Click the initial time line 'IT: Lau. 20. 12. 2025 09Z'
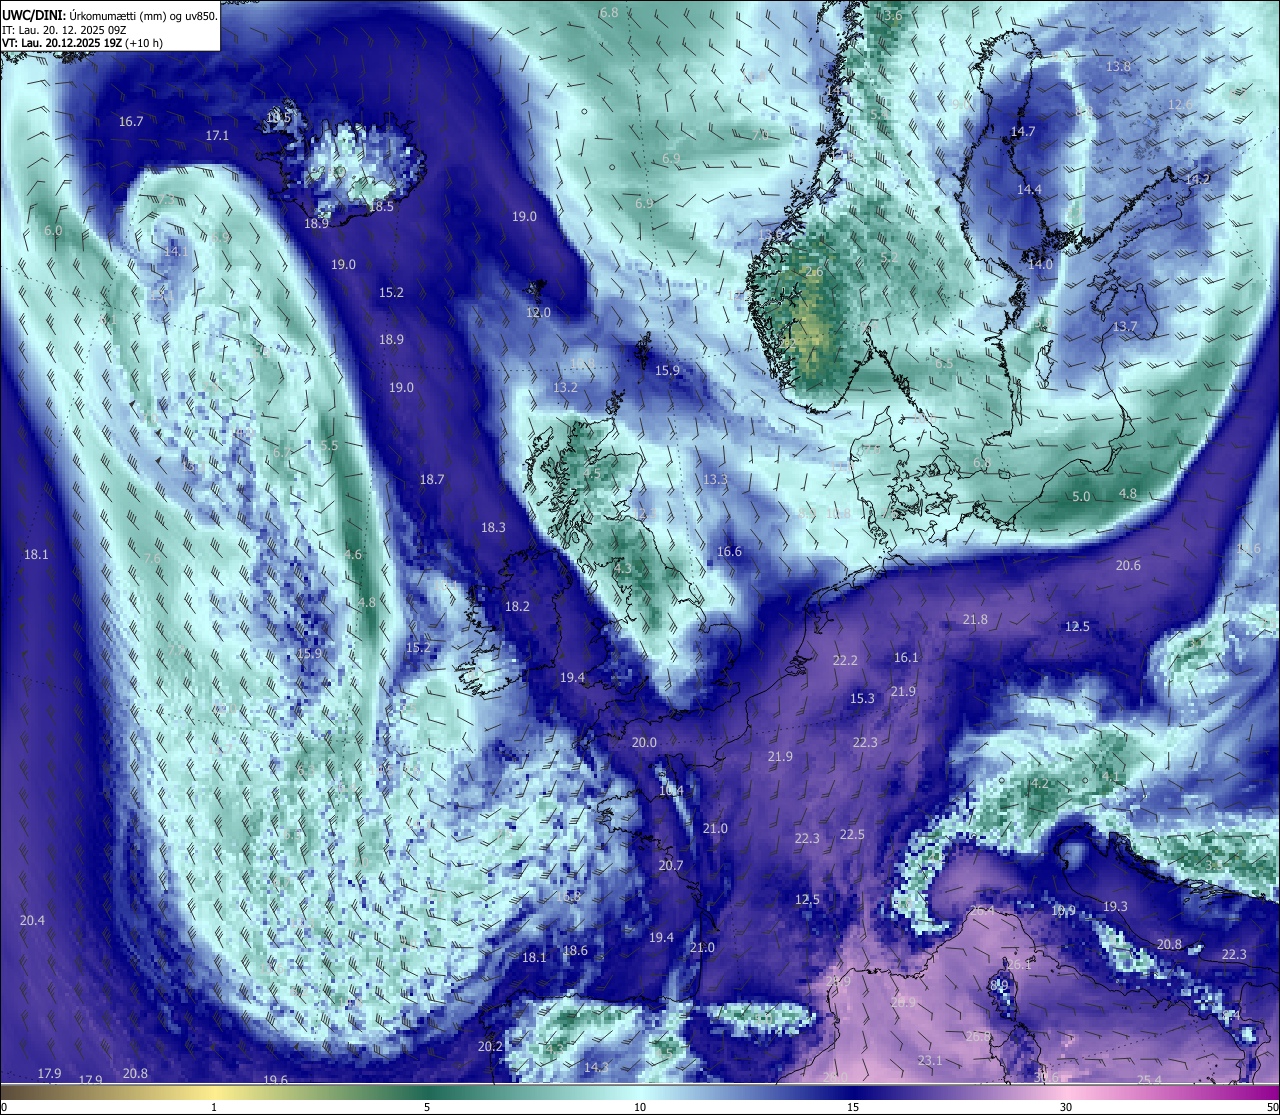The image size is (1280, 1115). [64, 30]
